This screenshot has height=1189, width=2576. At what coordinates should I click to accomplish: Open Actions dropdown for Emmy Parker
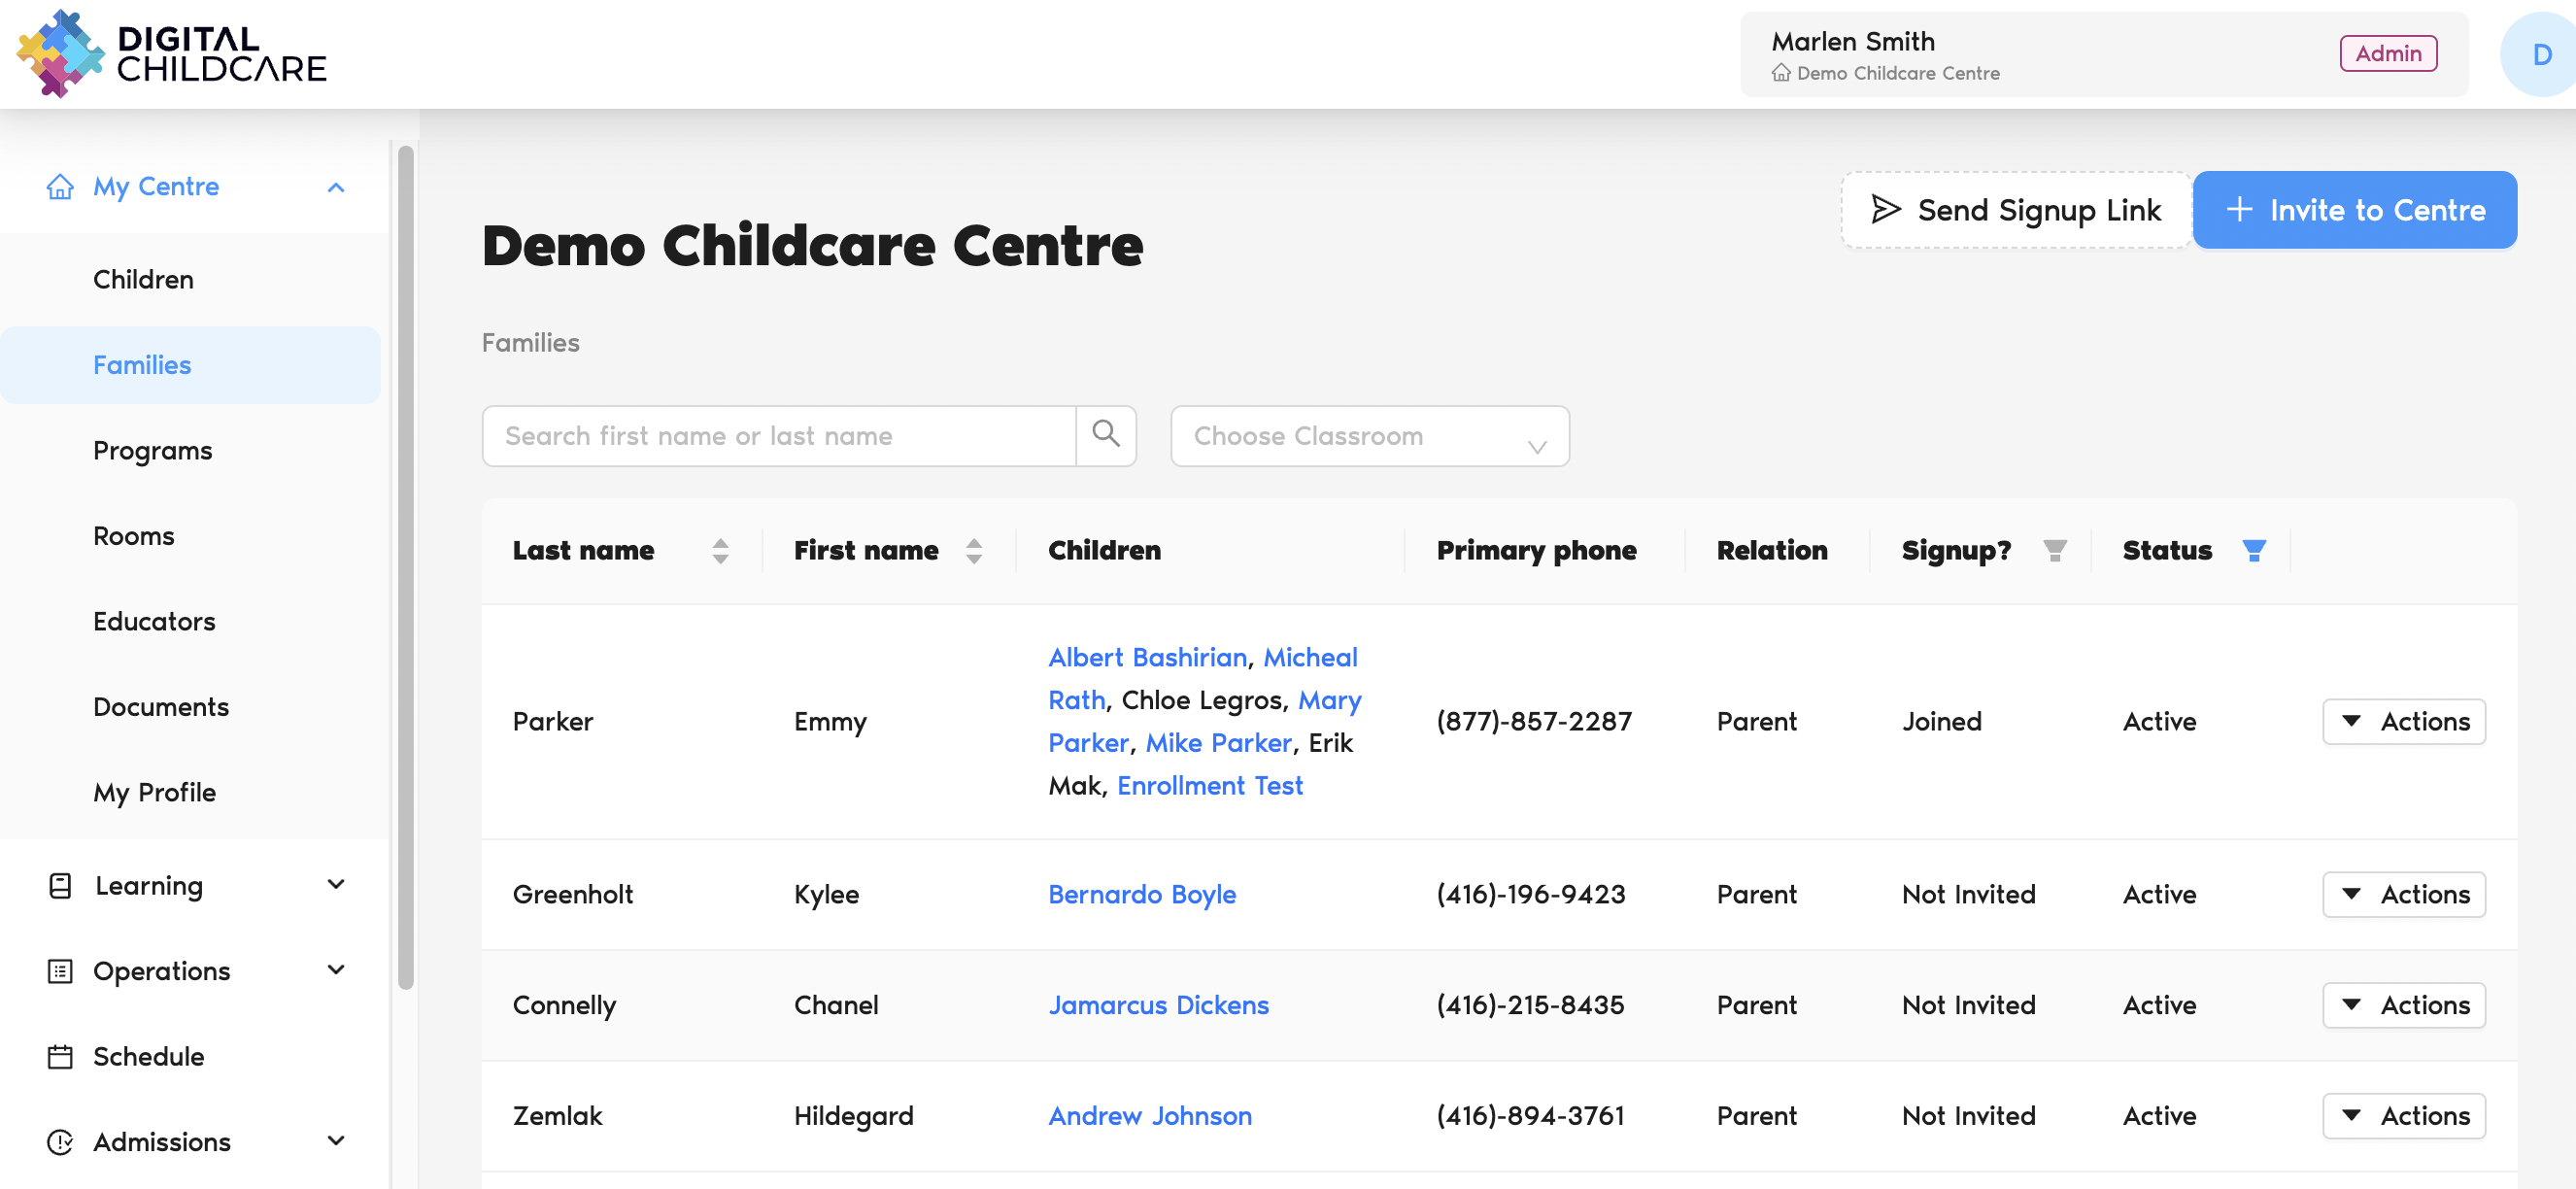(x=2403, y=721)
